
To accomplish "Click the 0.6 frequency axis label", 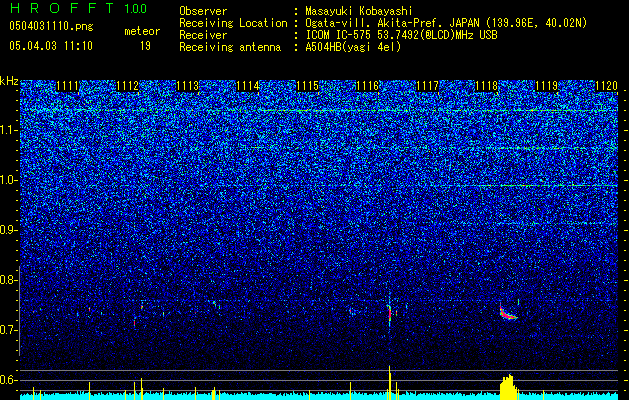I will 8,380.
